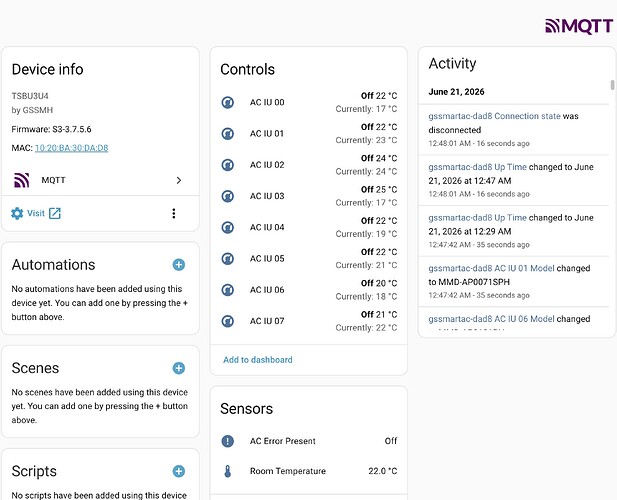The height and width of the screenshot is (500, 617).
Task: Open the AC IU 01 entity label
Action: (x=267, y=134)
